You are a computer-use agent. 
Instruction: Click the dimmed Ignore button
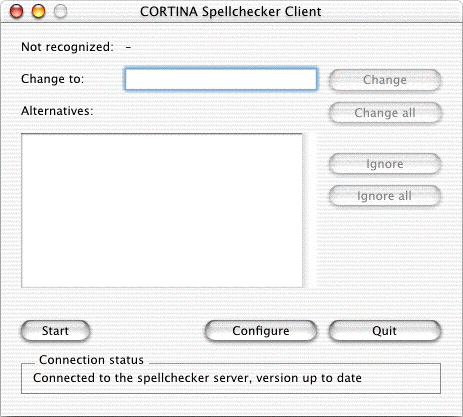[385, 164]
